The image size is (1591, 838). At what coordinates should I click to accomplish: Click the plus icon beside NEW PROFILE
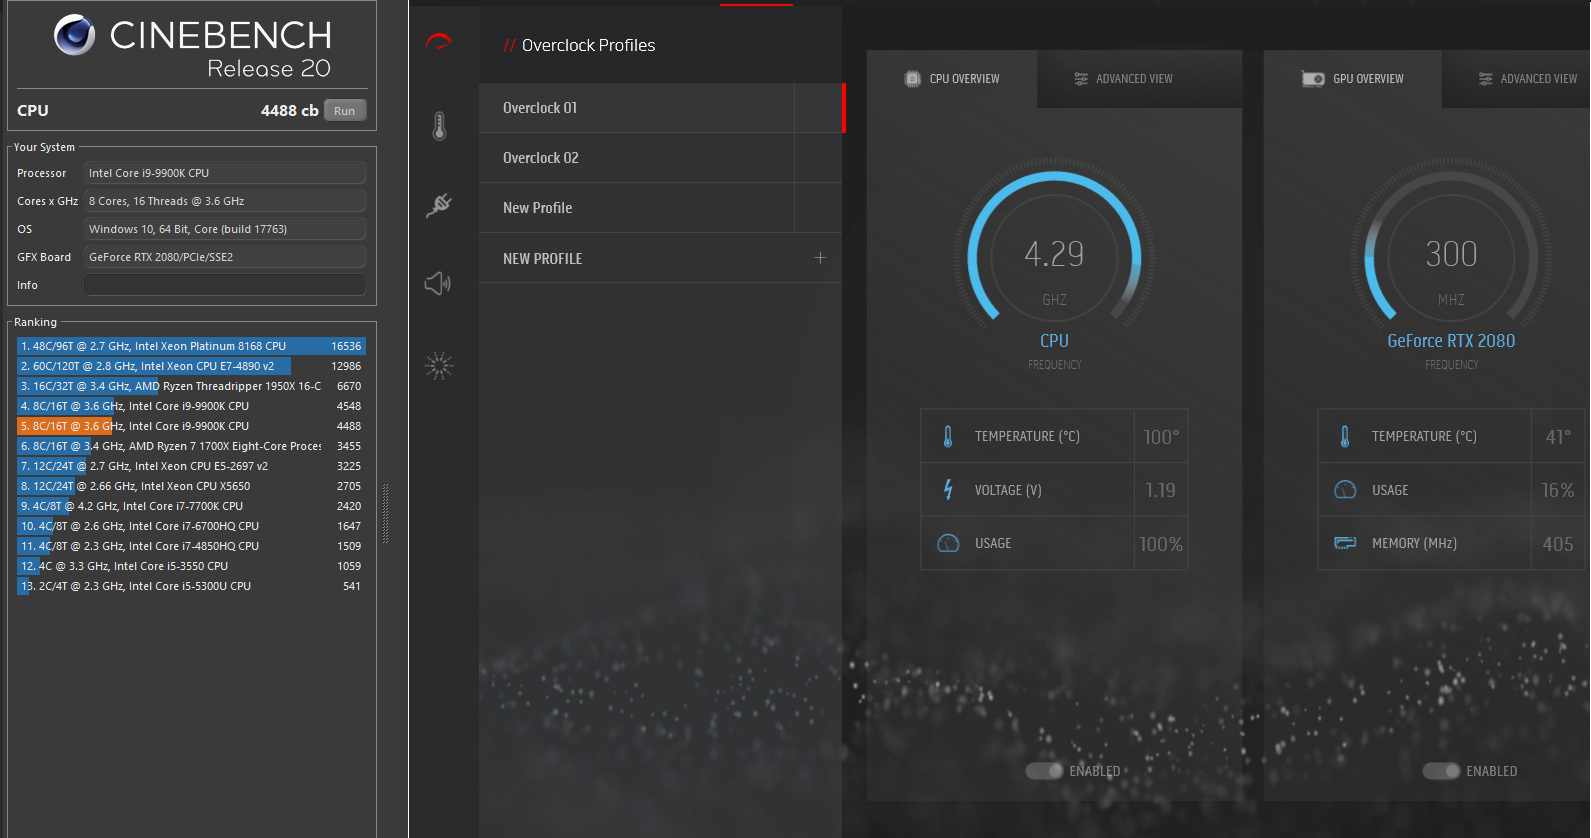[x=820, y=258]
